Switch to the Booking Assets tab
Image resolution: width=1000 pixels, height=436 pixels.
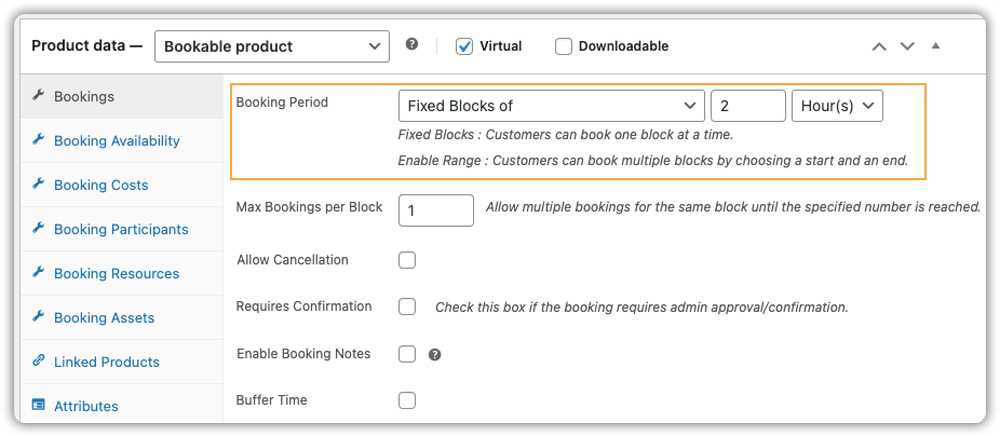click(x=122, y=317)
